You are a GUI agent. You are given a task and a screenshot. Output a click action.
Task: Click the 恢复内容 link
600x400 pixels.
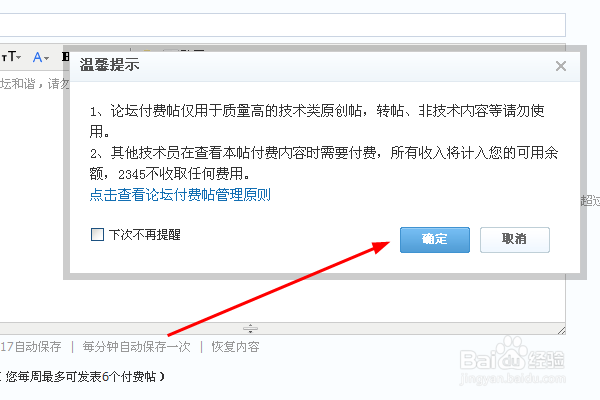pyautogui.click(x=235, y=347)
